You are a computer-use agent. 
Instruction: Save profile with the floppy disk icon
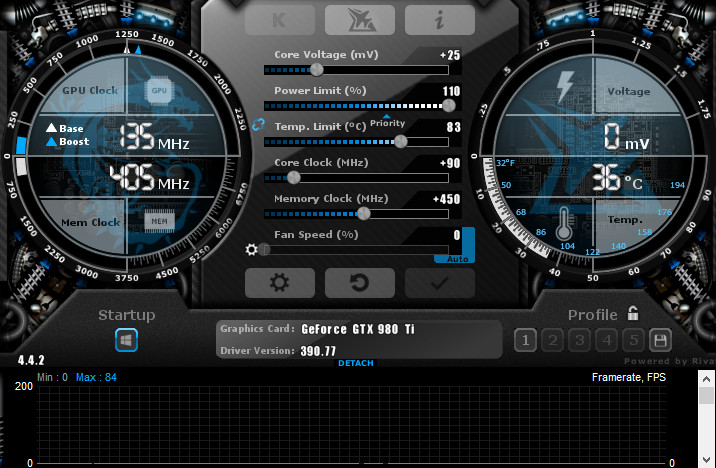pos(660,340)
